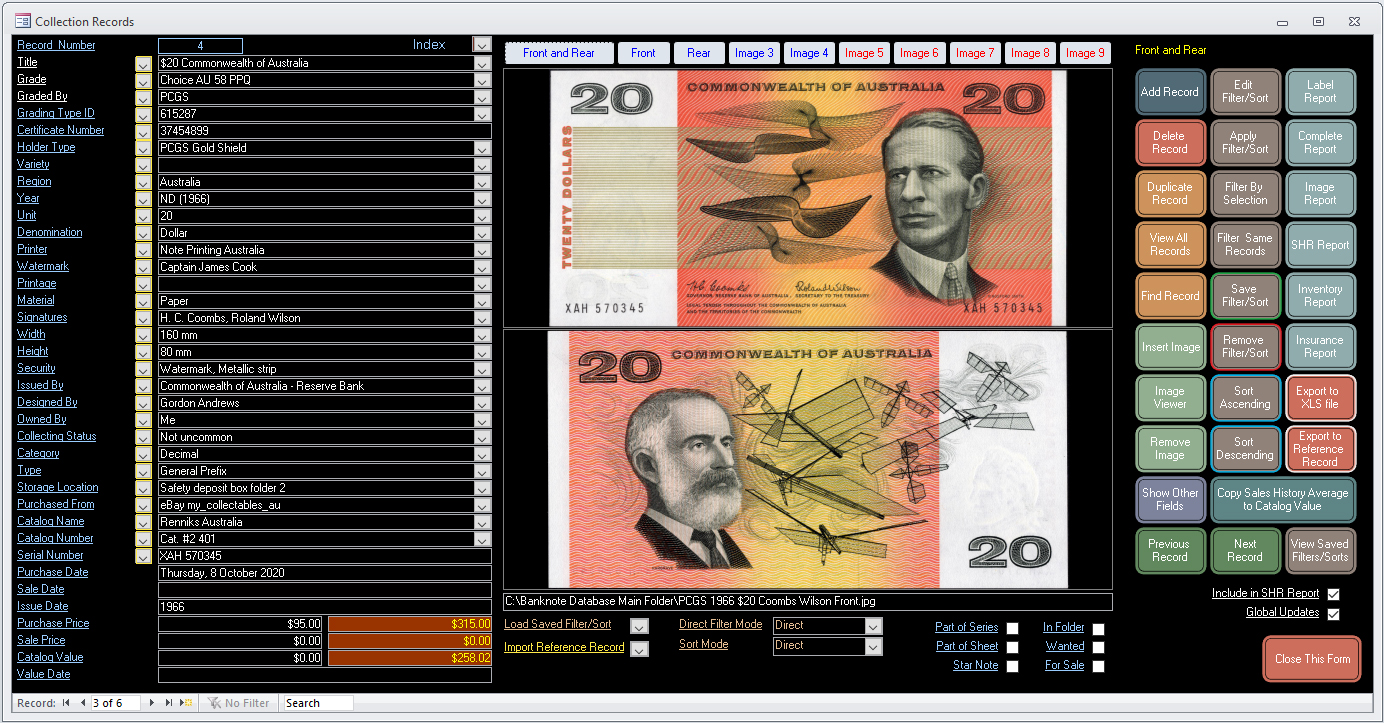Expand the Grade dropdown
The image size is (1384, 723).
tap(482, 80)
